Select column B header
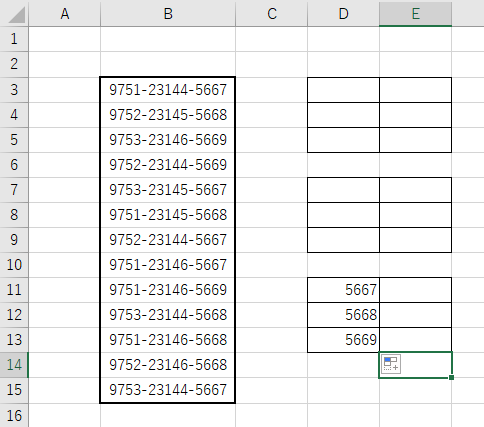The height and width of the screenshot is (427, 484). tap(168, 14)
